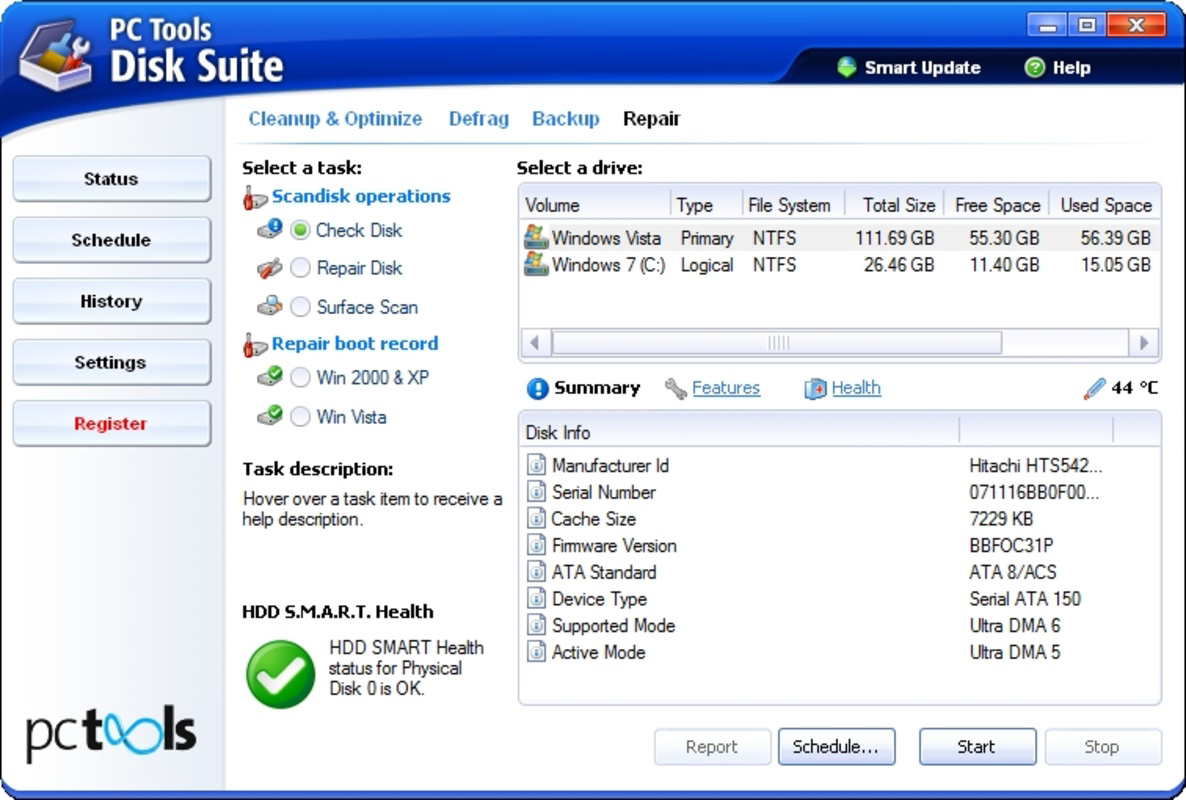Click the Windows Vista volume icon
Image resolution: width=1186 pixels, height=800 pixels.
point(536,237)
